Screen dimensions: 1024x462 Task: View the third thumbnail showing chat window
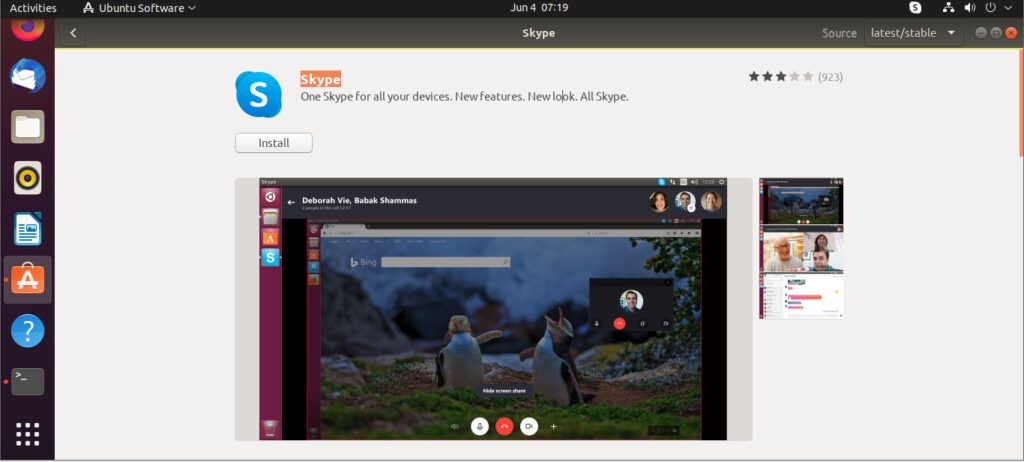(801, 296)
